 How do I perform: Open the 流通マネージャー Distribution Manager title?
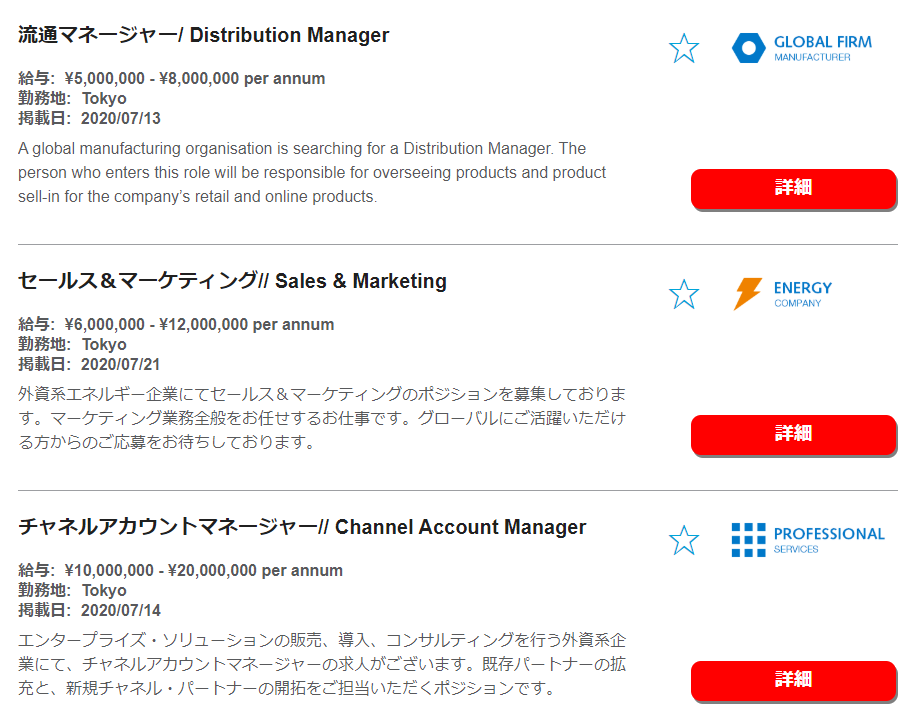[204, 35]
